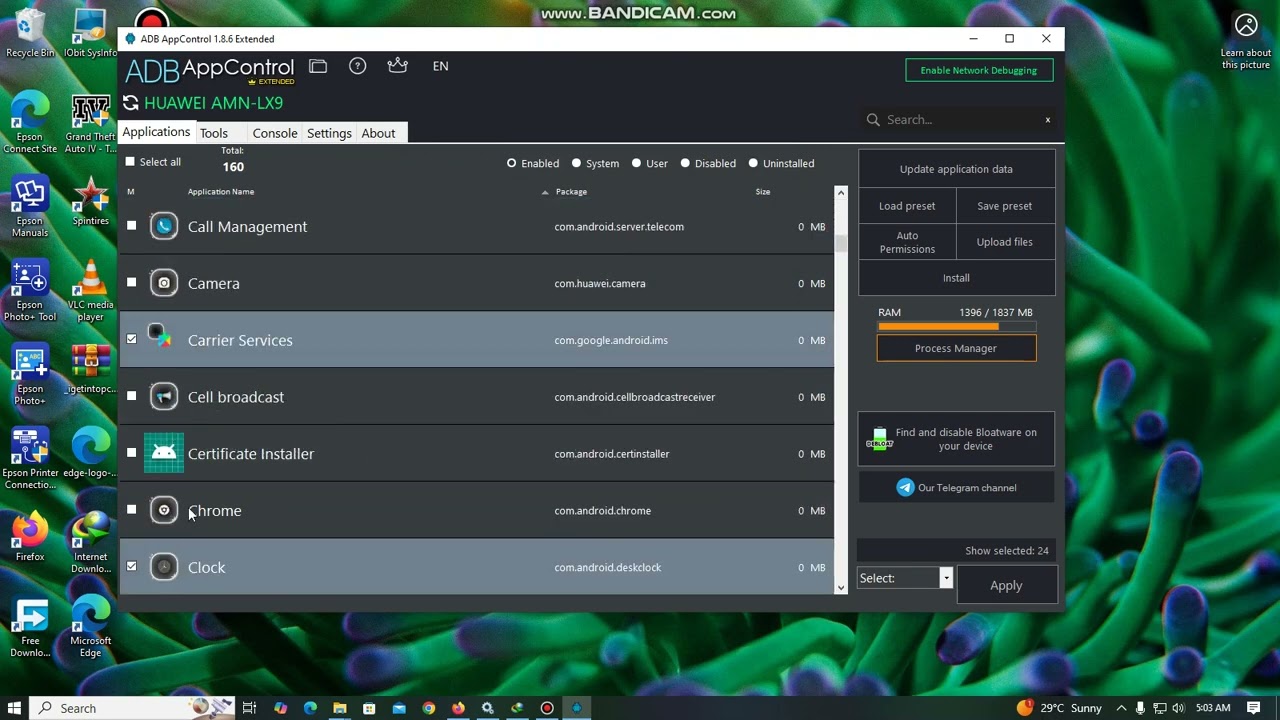Click the Load preset button
This screenshot has height=720, width=1280.
907,206
